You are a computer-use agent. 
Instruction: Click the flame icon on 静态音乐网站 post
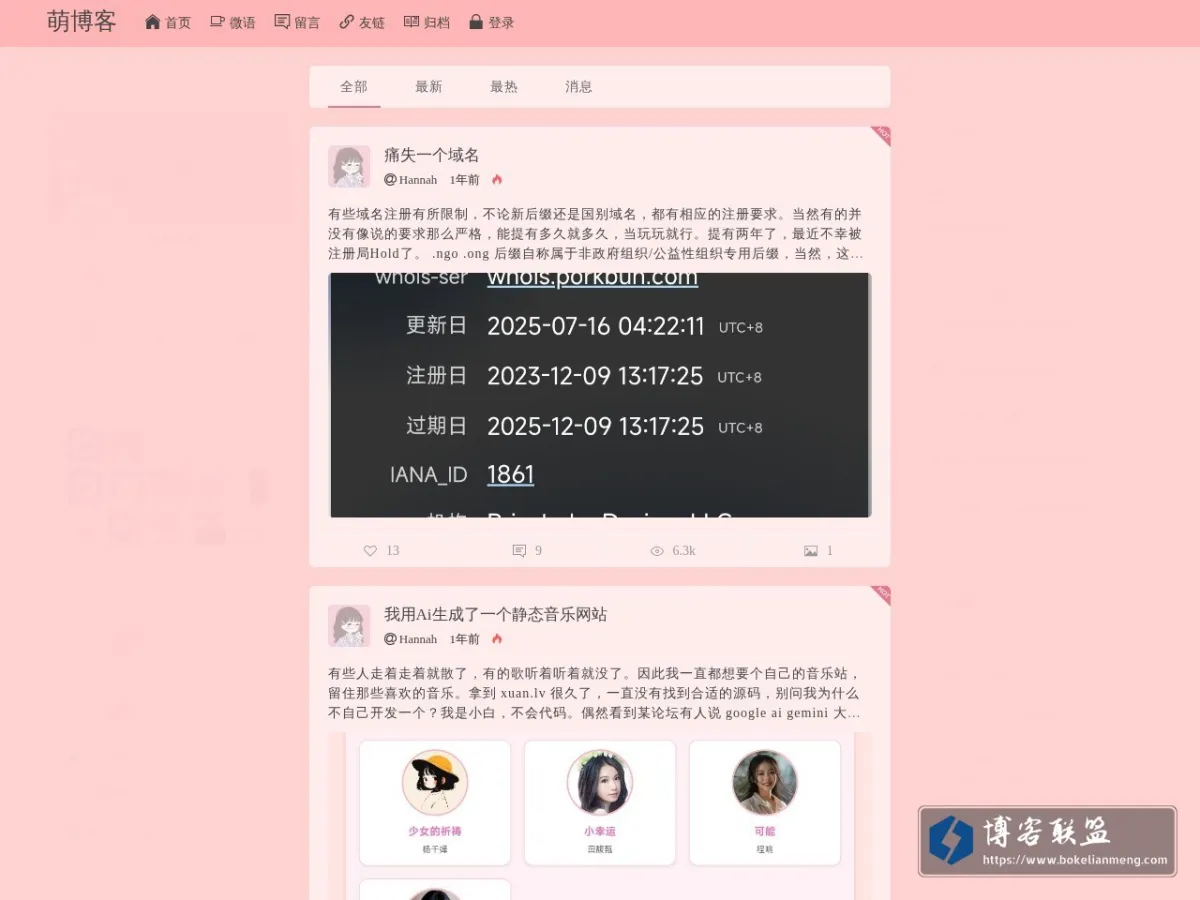[x=497, y=639]
